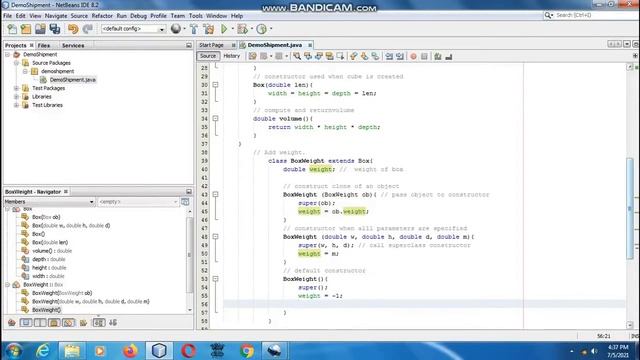Open Google Chrome from the taskbar
Screen dimensions: 640x360
point(247,351)
